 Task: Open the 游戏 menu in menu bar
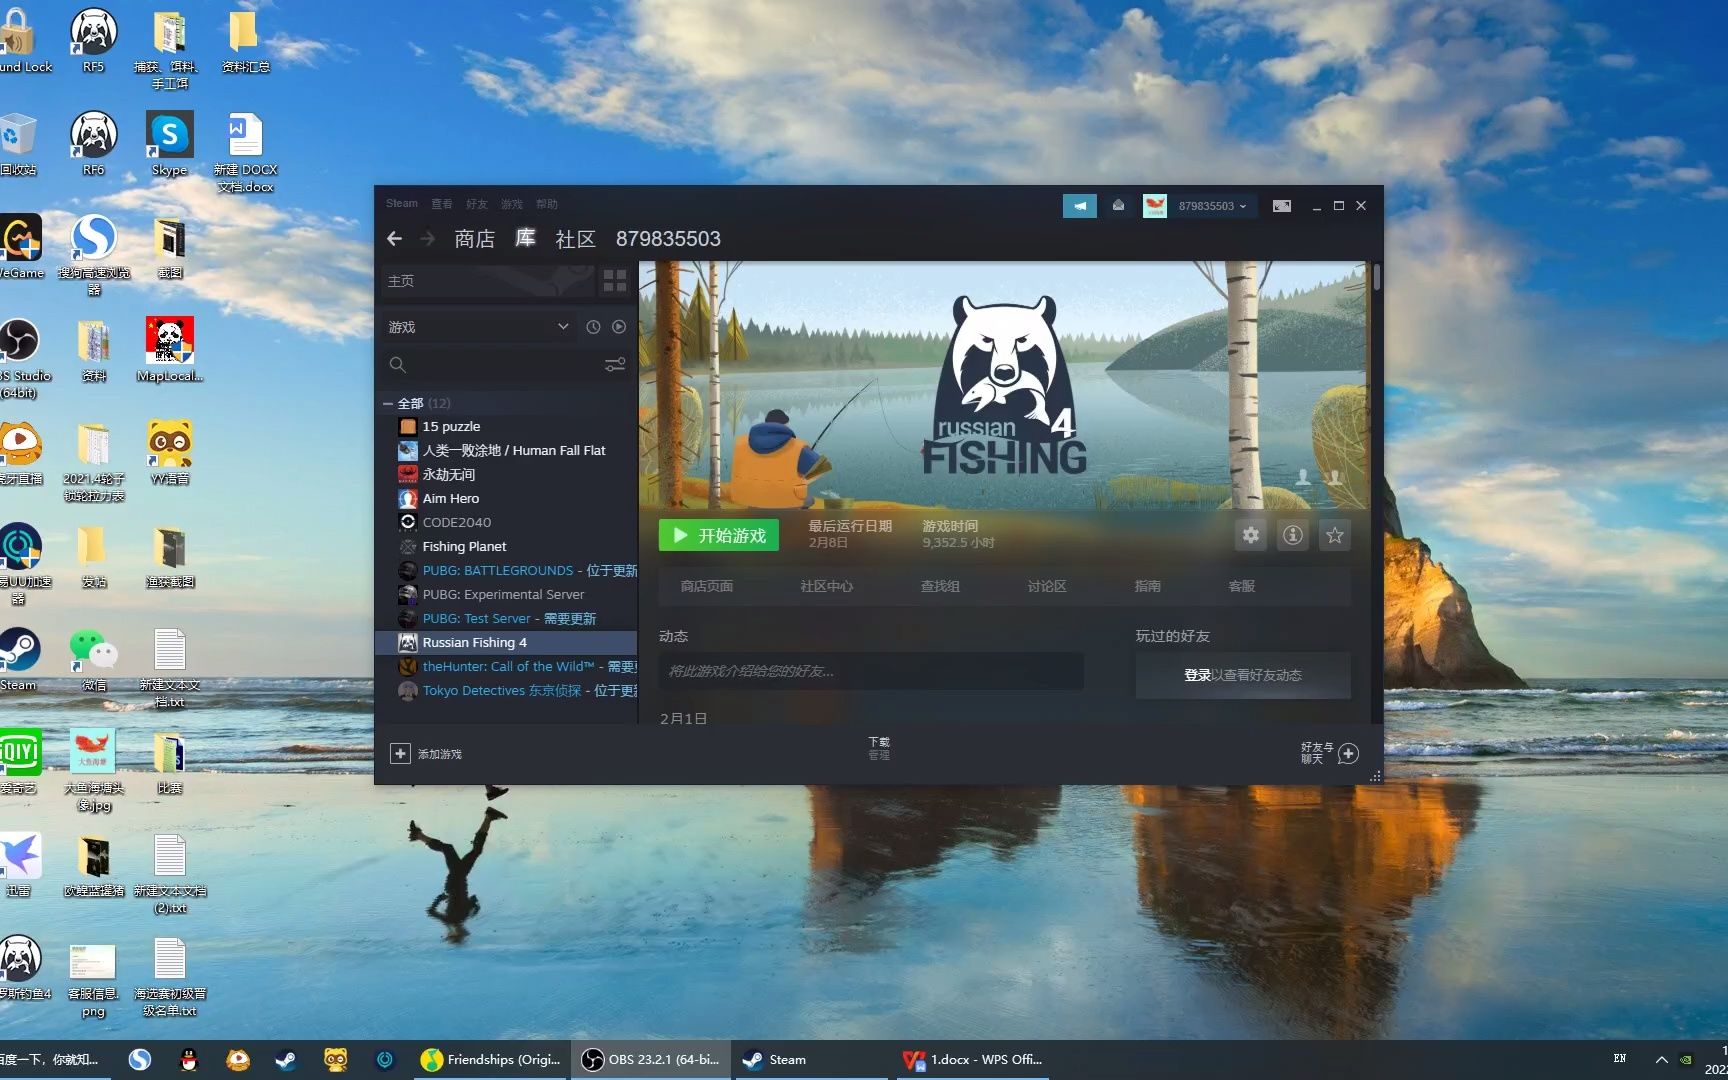[x=512, y=204]
